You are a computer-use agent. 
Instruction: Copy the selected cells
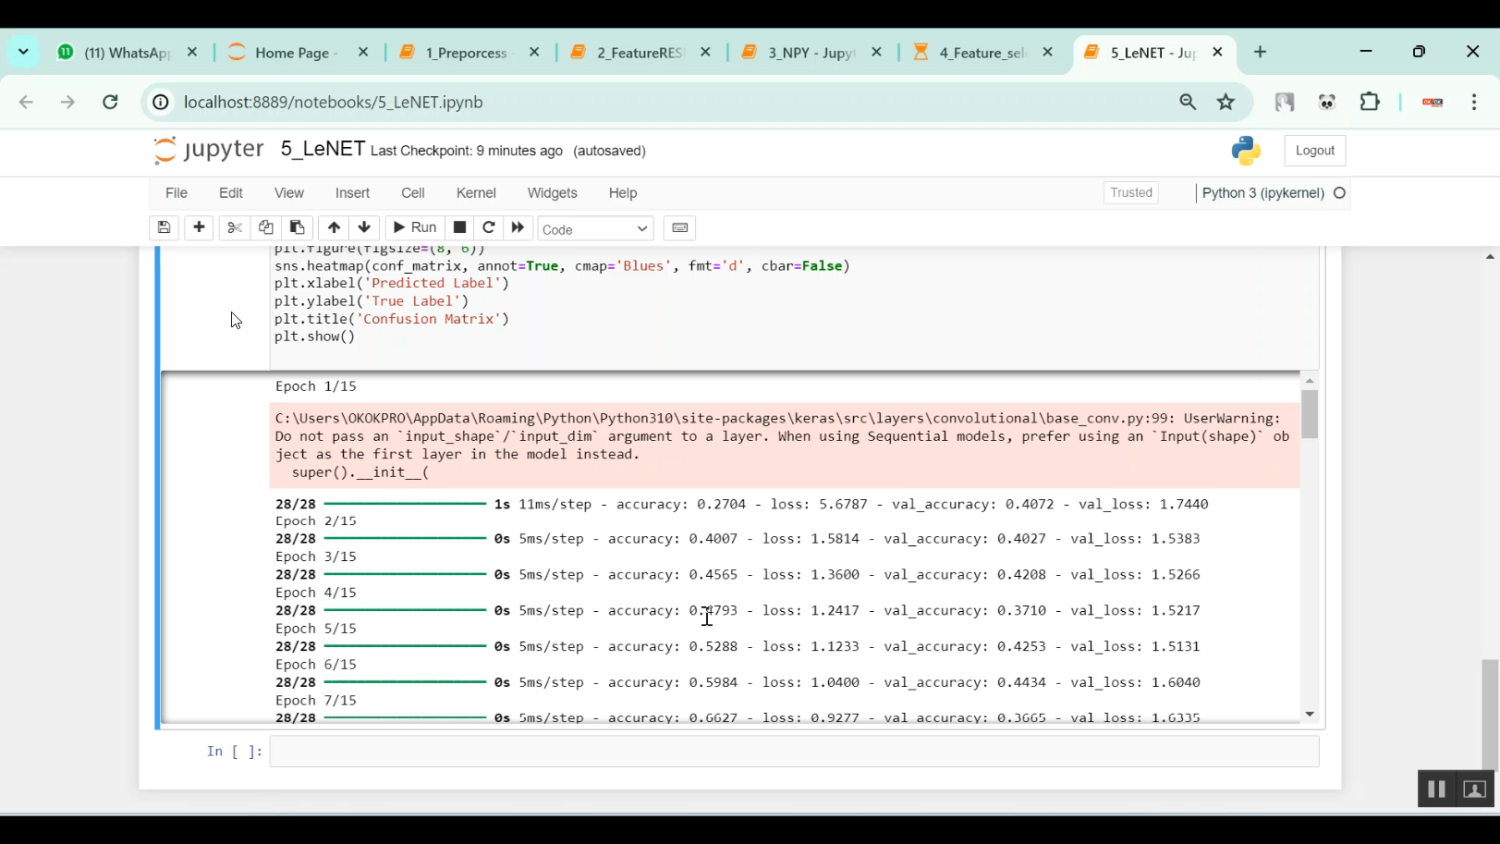265,227
